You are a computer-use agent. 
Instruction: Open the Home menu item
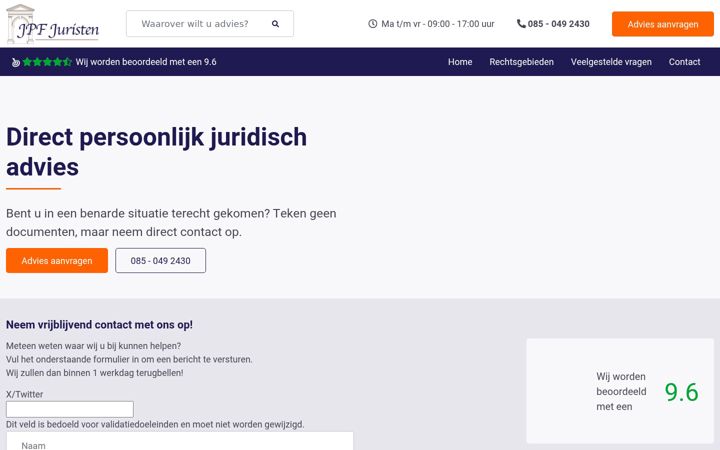[460, 62]
